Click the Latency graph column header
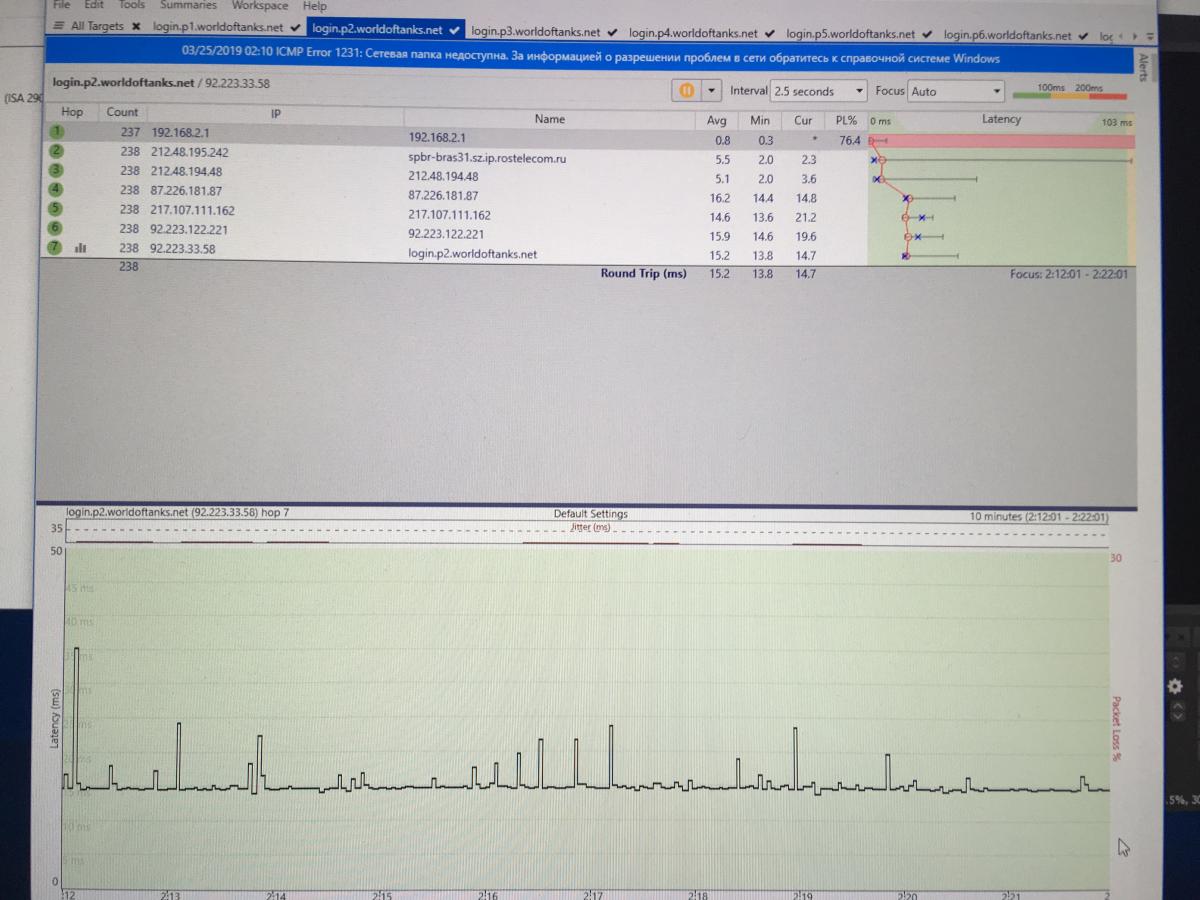The width and height of the screenshot is (1200, 900). (1001, 119)
